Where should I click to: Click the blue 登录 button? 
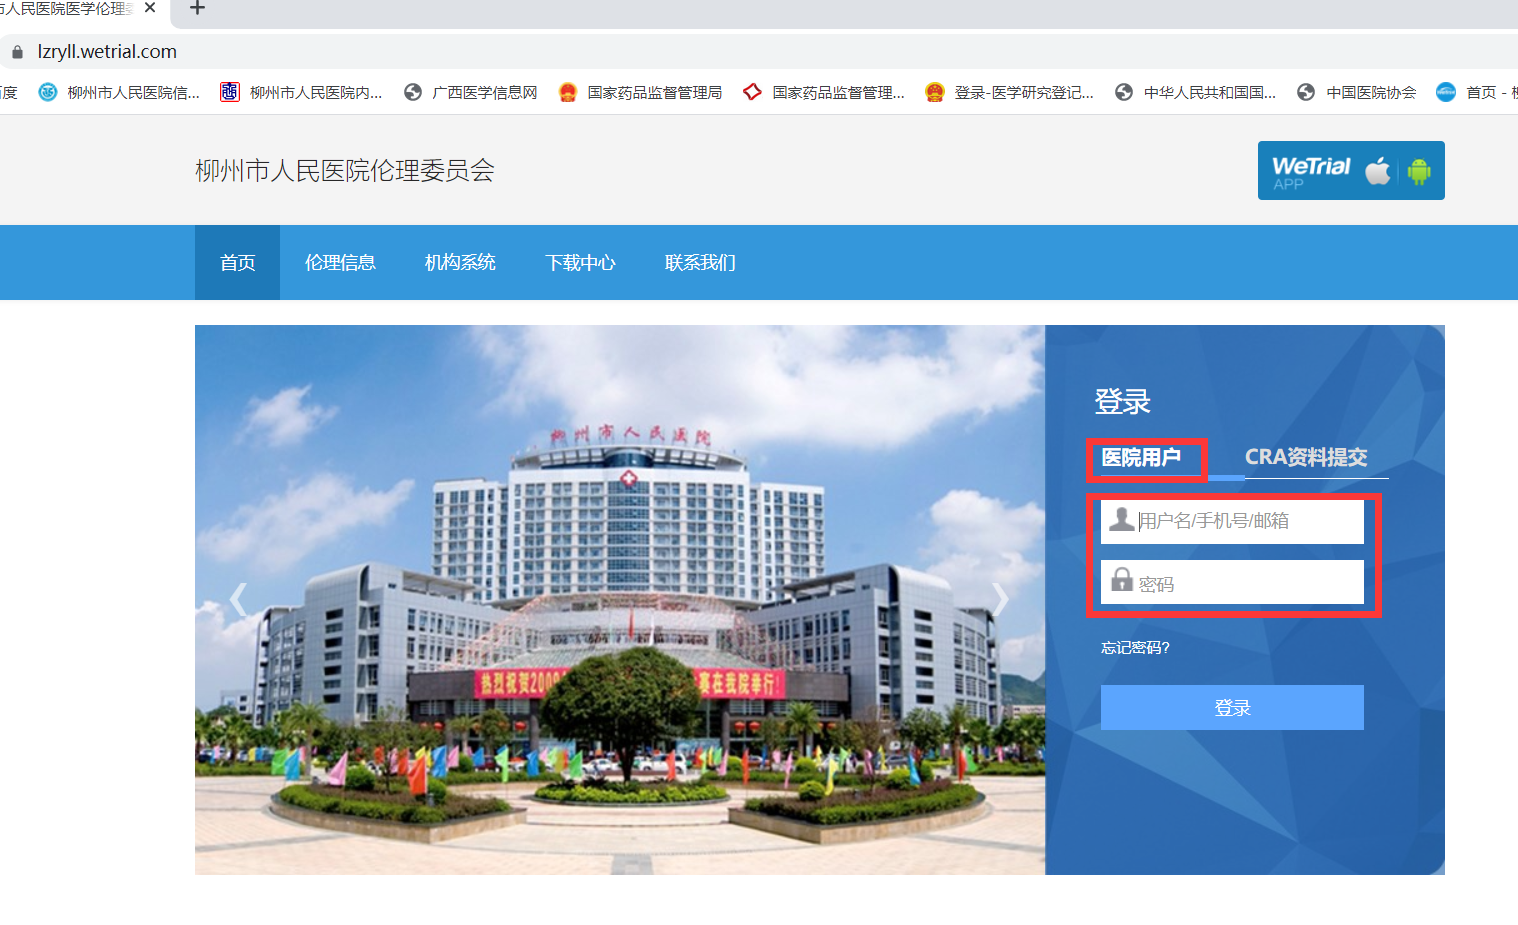[x=1232, y=708]
